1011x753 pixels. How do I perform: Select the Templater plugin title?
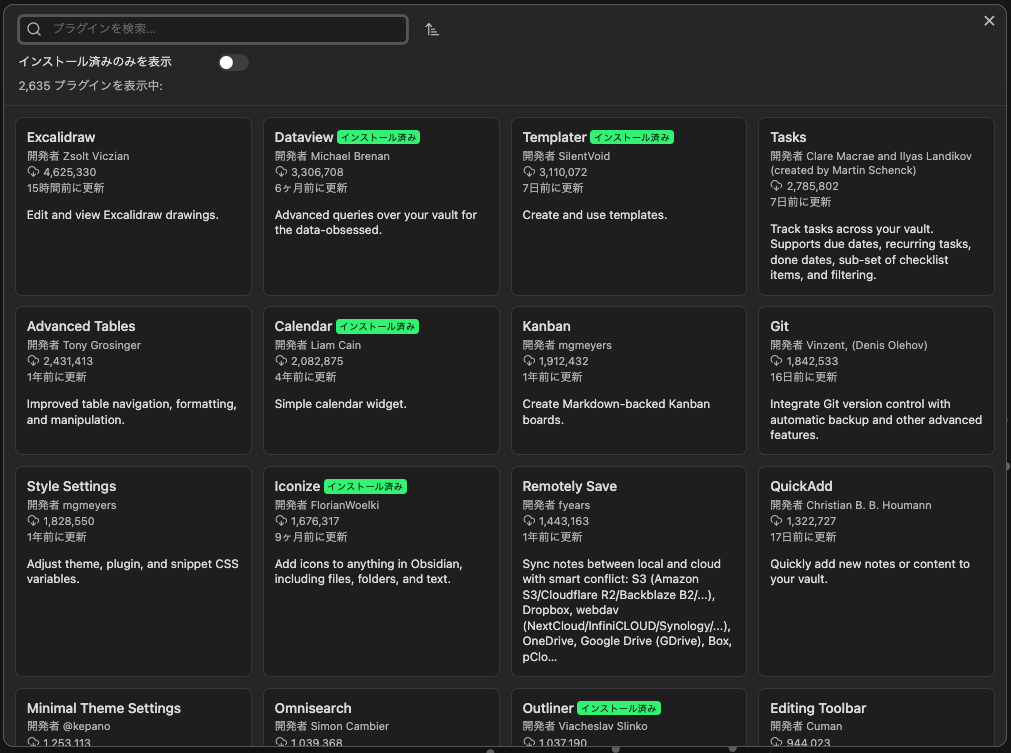[x=554, y=137]
